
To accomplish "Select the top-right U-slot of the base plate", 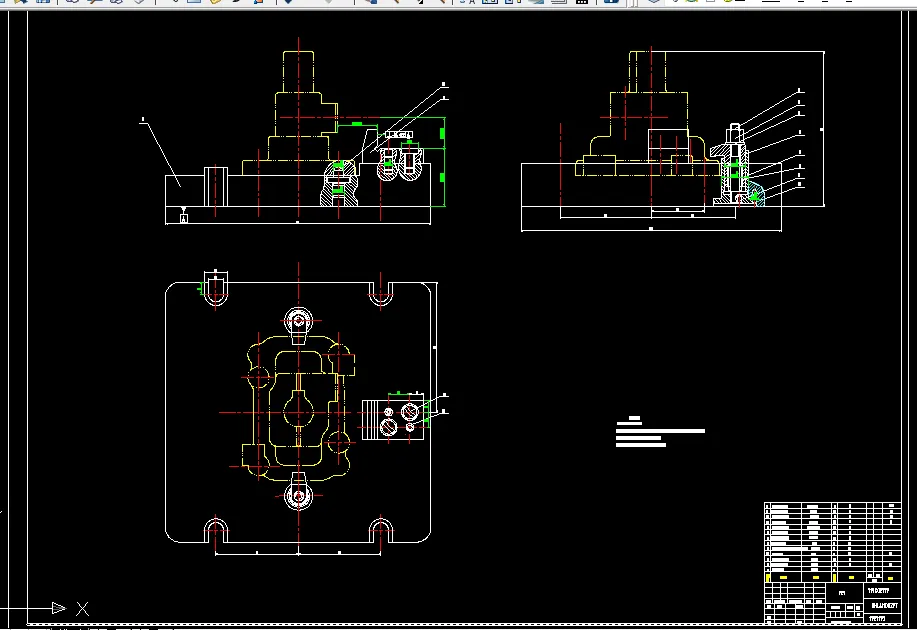I will pos(381,294).
